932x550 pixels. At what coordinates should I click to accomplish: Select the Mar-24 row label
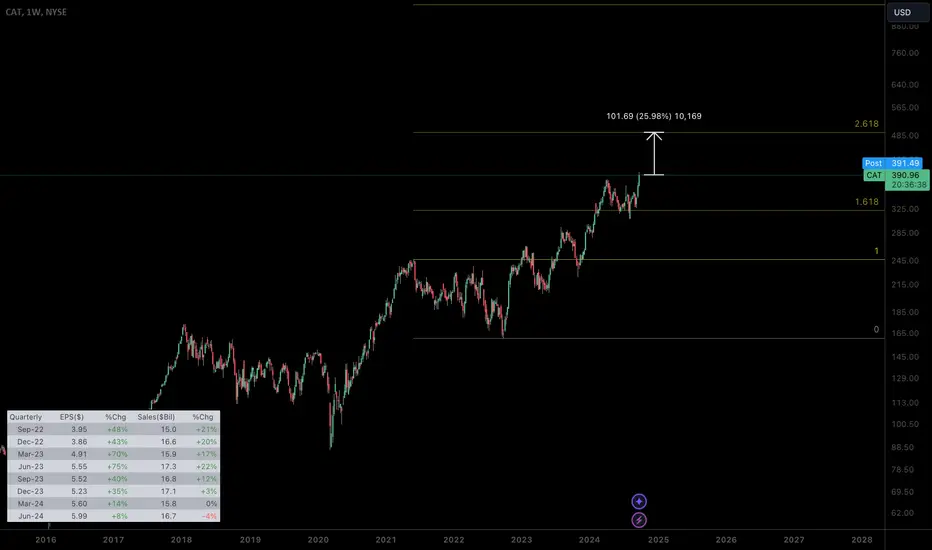click(x=30, y=504)
